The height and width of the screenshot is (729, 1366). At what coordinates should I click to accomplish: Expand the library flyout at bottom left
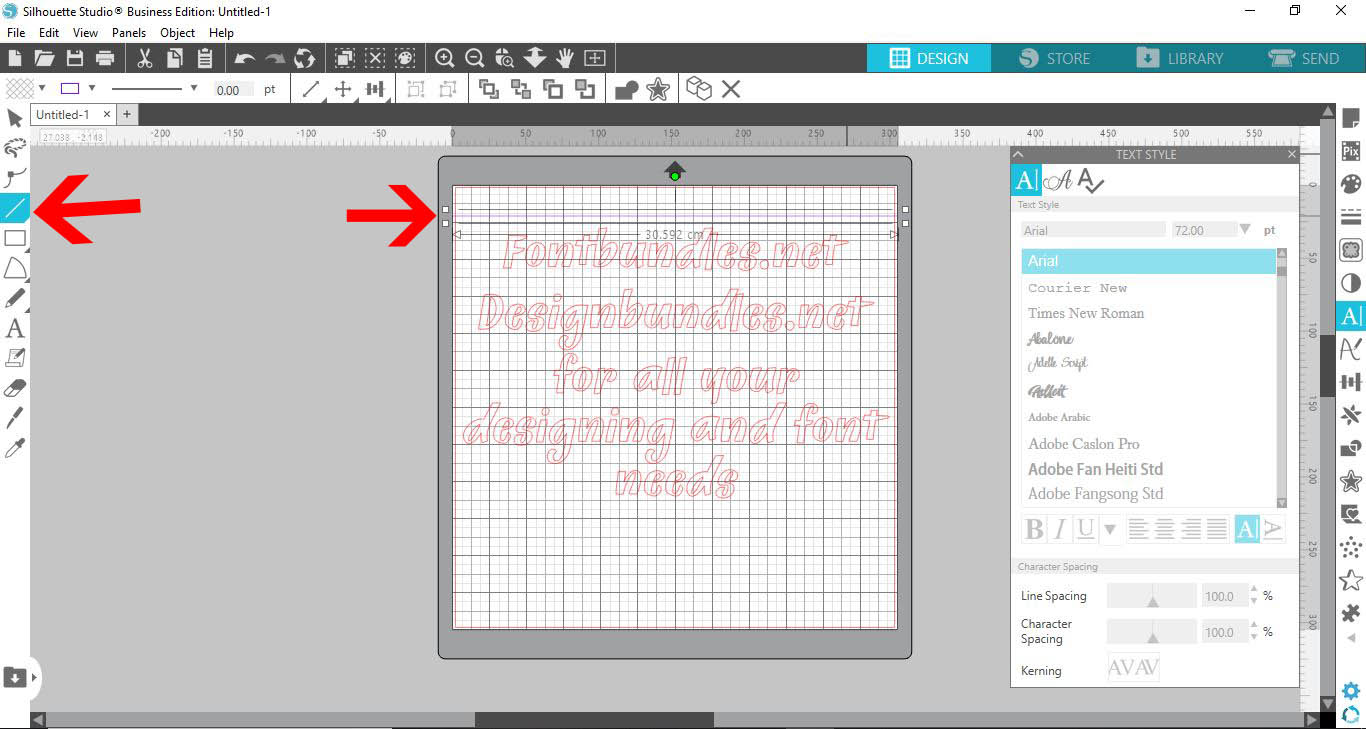click(34, 677)
